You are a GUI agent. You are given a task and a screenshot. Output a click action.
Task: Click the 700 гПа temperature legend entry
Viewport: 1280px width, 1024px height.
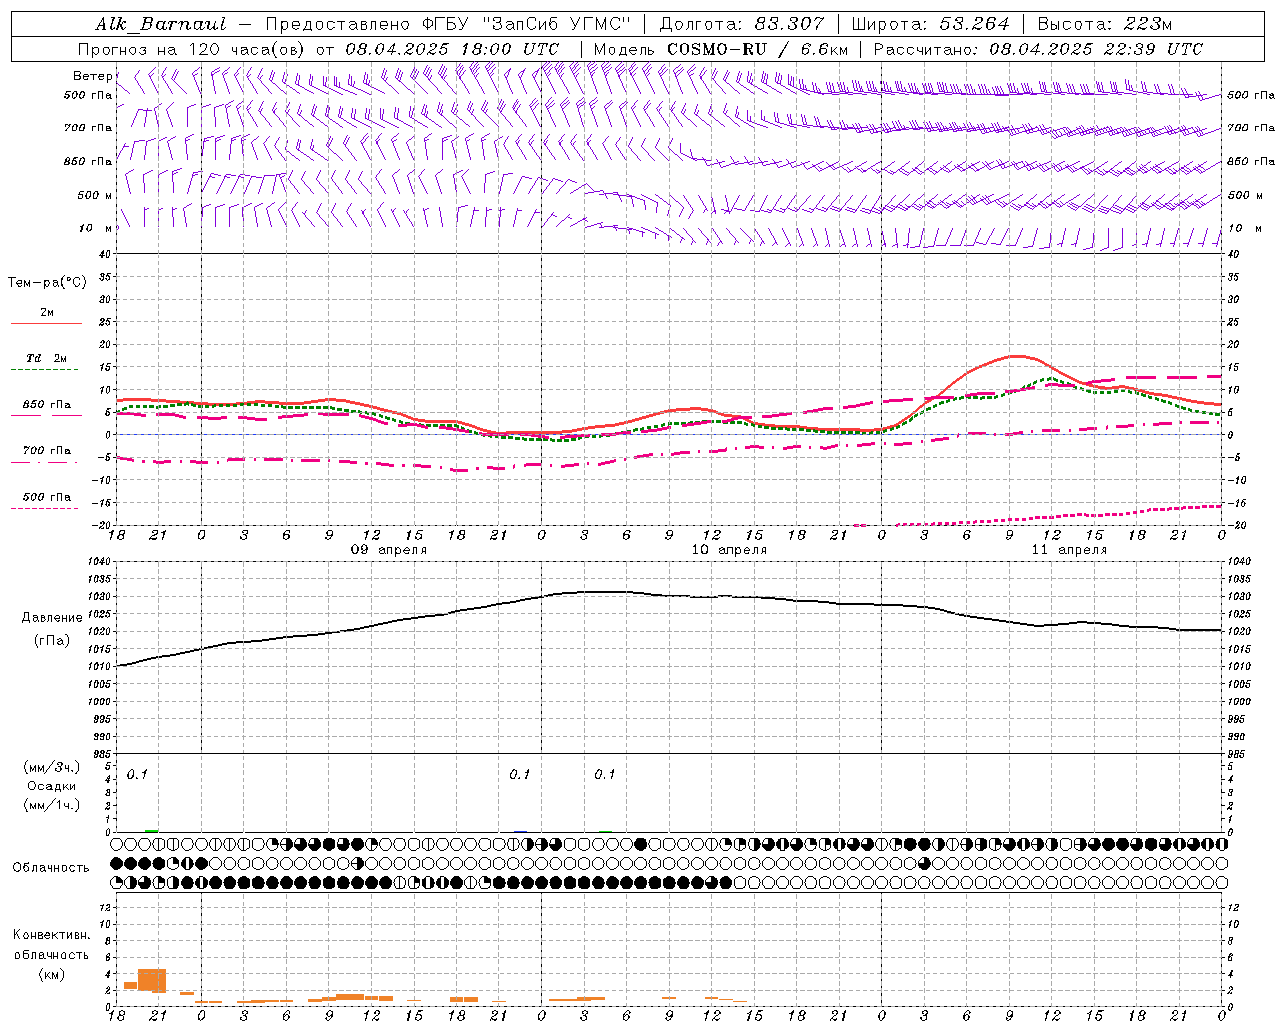pos(47,451)
